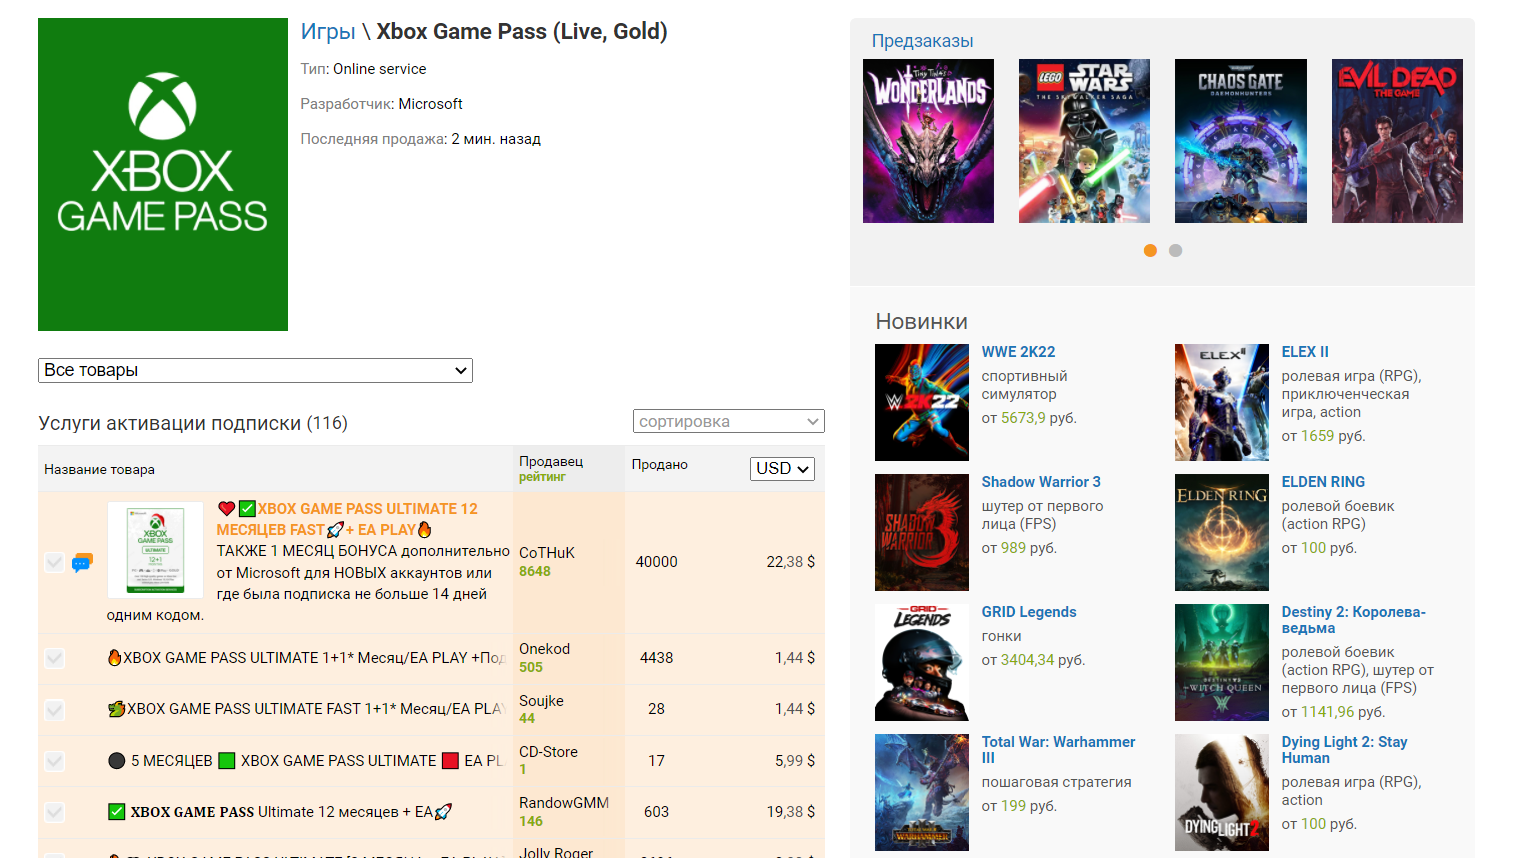1521x858 pixels.
Task: Open WWE 2K22 game cover
Action: pos(921,402)
